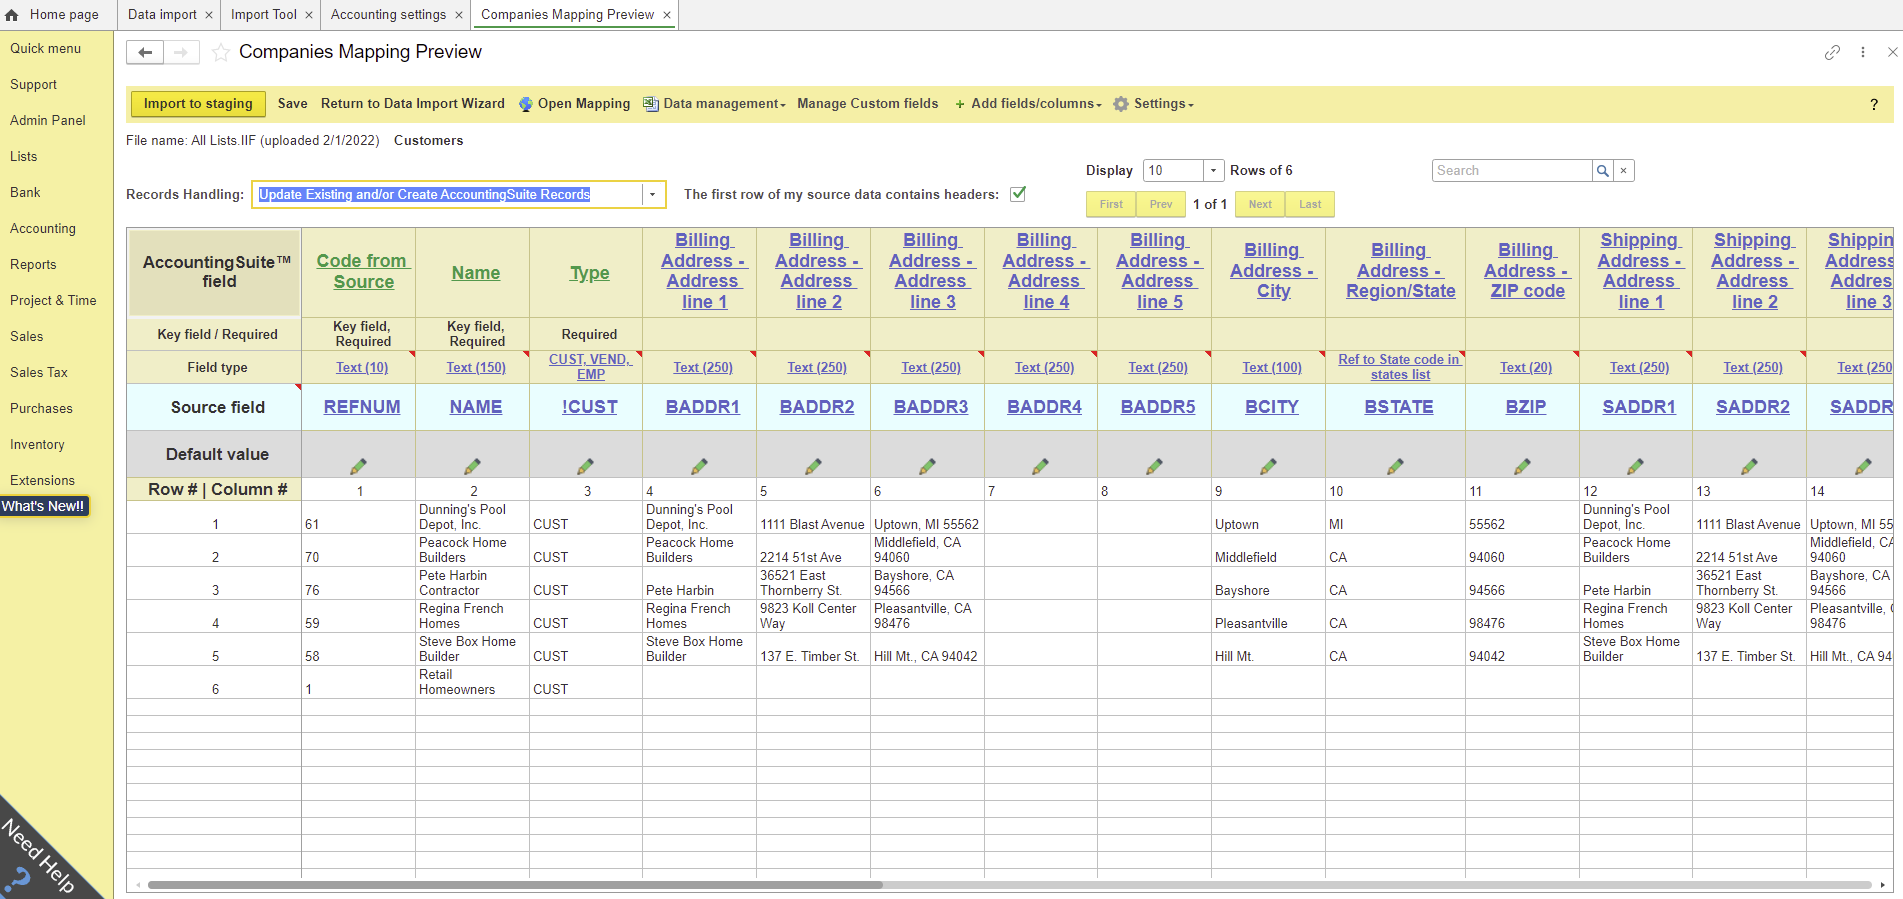Clear the search with the x button
This screenshot has height=899, width=1903.
click(1624, 171)
